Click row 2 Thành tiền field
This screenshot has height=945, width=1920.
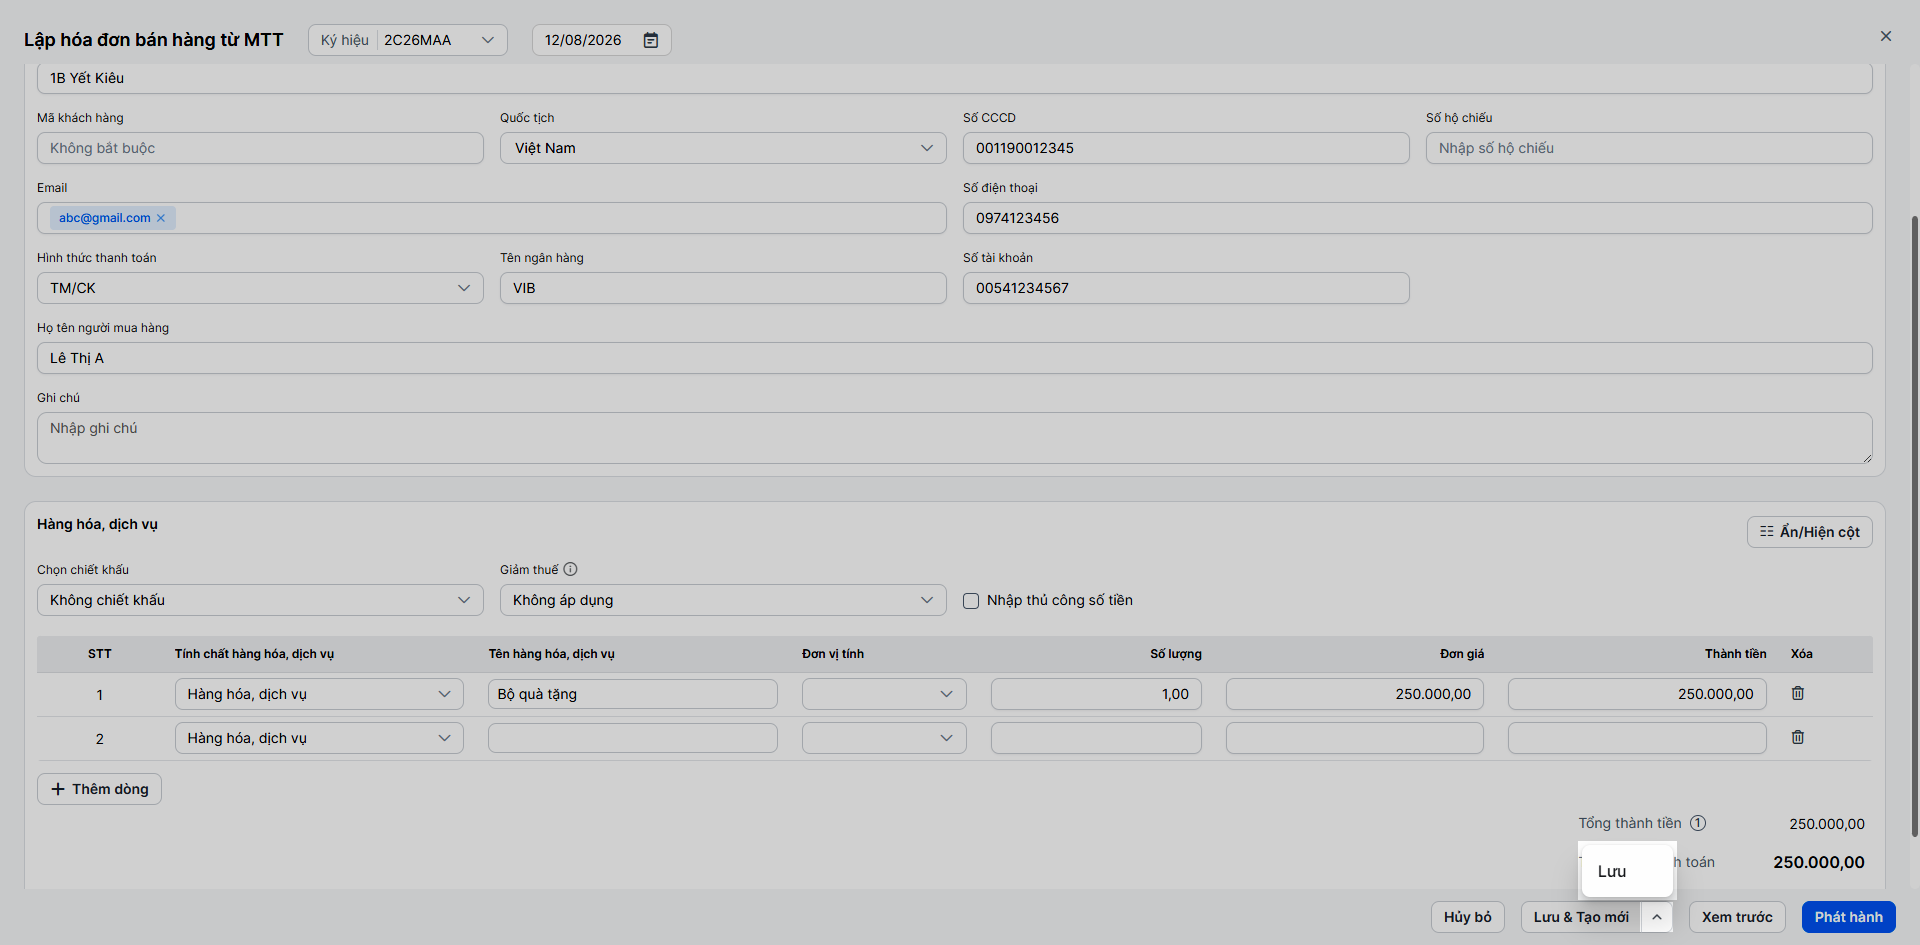pyautogui.click(x=1637, y=738)
